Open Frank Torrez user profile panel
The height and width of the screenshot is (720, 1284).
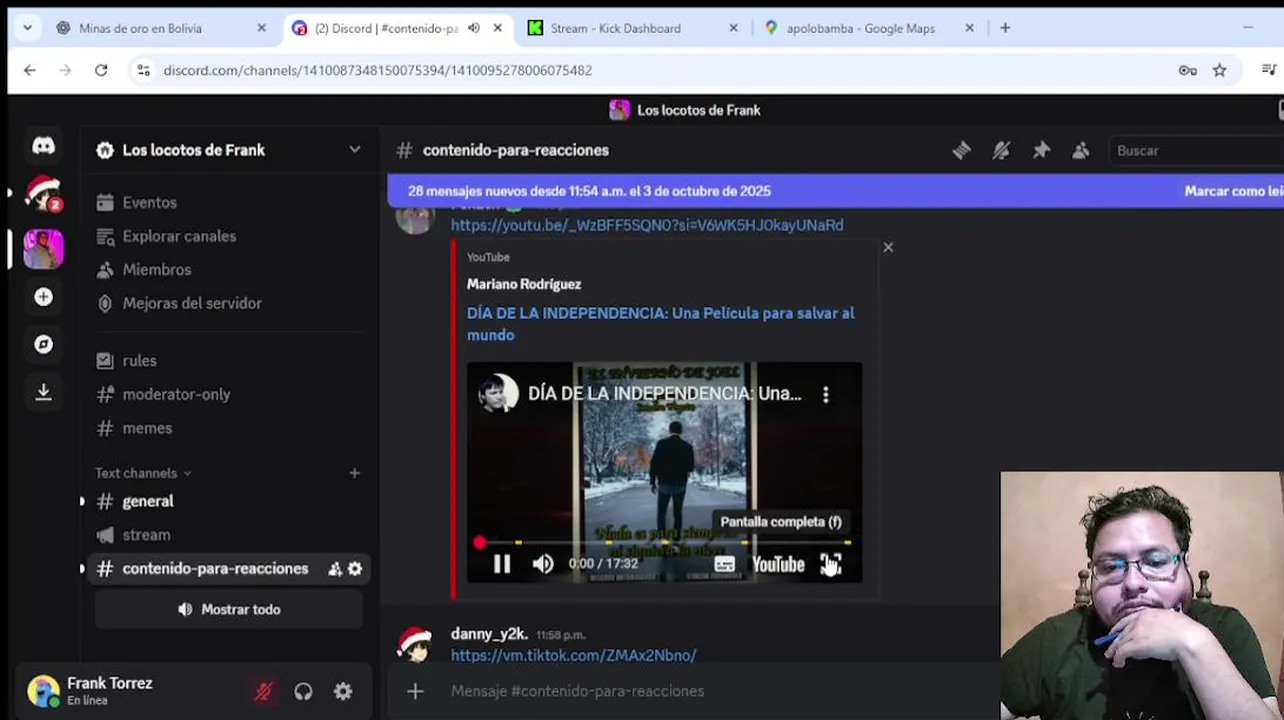(x=110, y=691)
